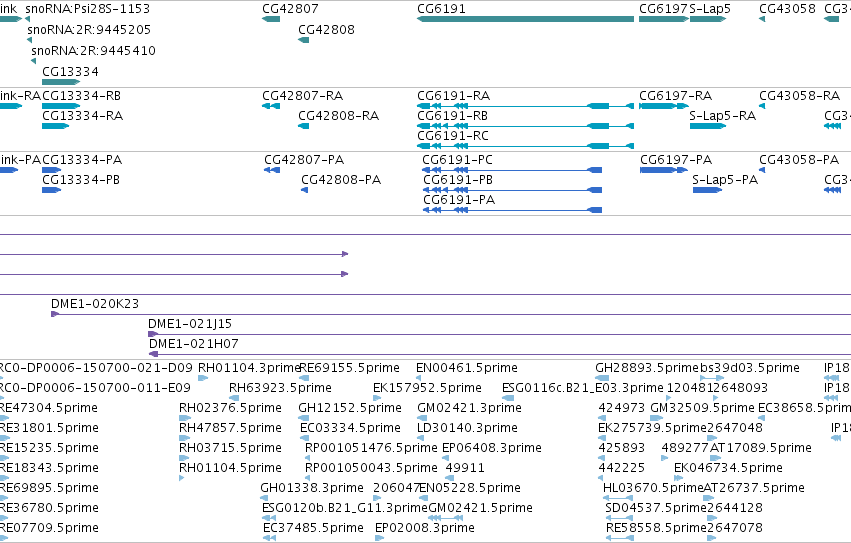Click the S-Lap5 gene label
The height and width of the screenshot is (543, 851).
click(x=710, y=9)
